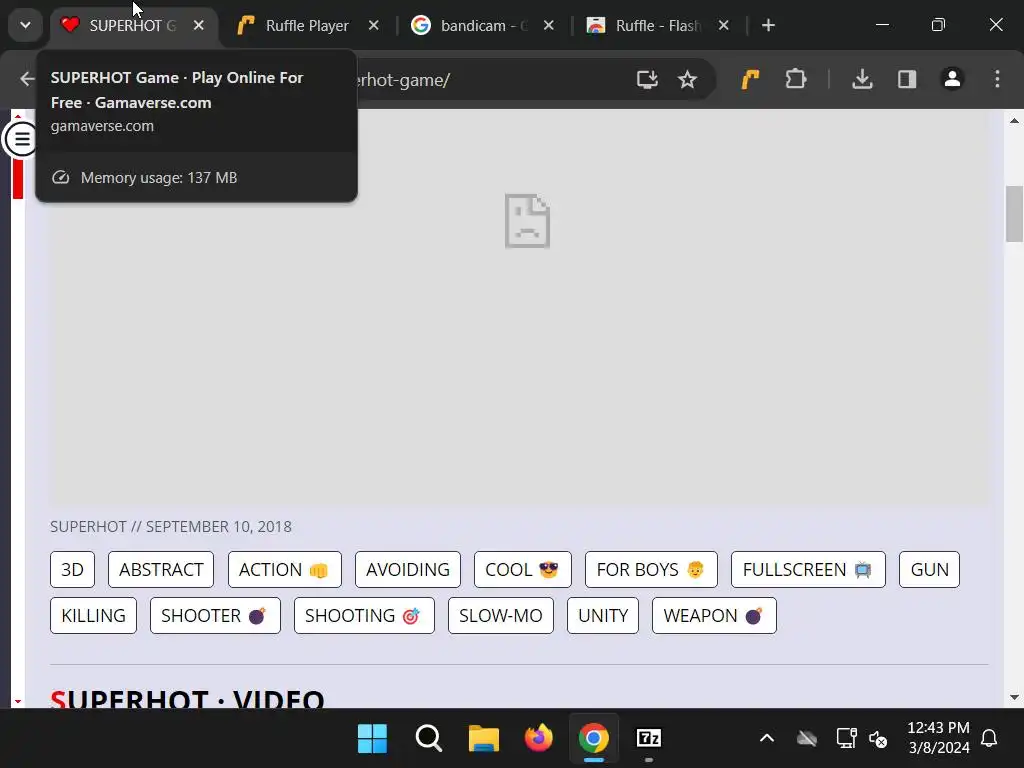Click the scrollbar up arrow
The height and width of the screenshot is (768, 1024).
pos(1014,120)
